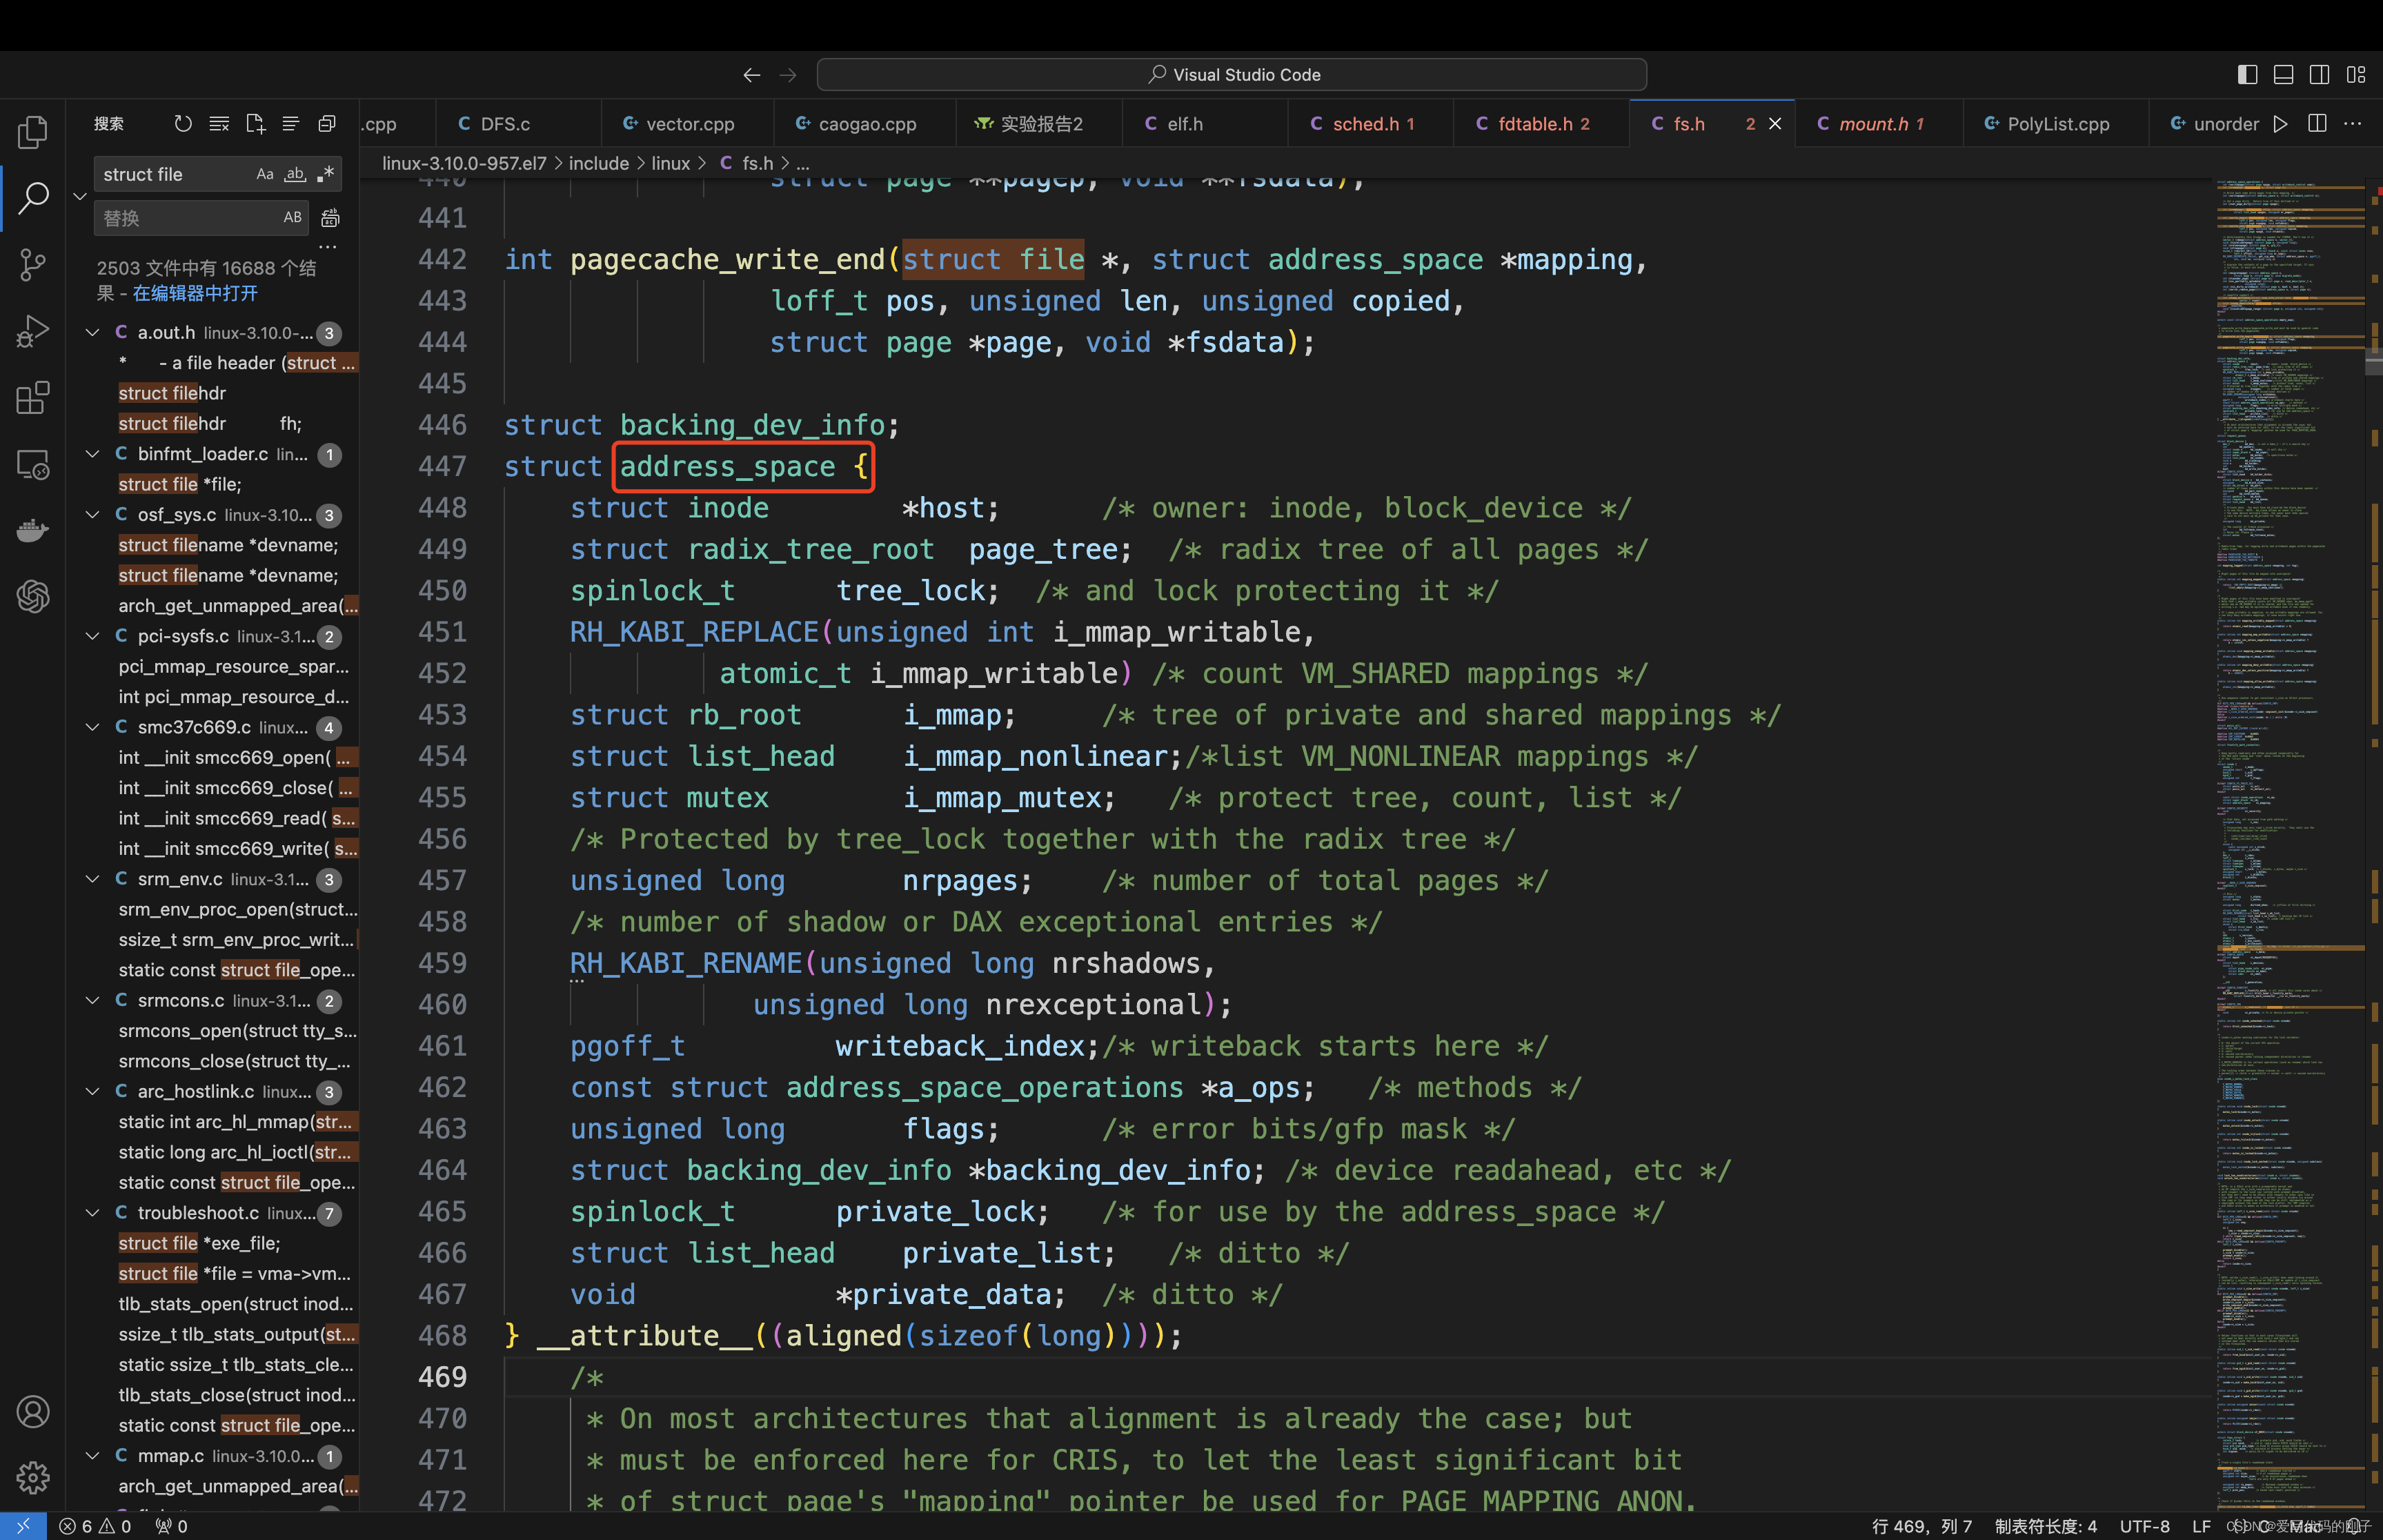Click the remote window status icon
This screenshot has height=1540, width=2383.
pos(23,1526)
